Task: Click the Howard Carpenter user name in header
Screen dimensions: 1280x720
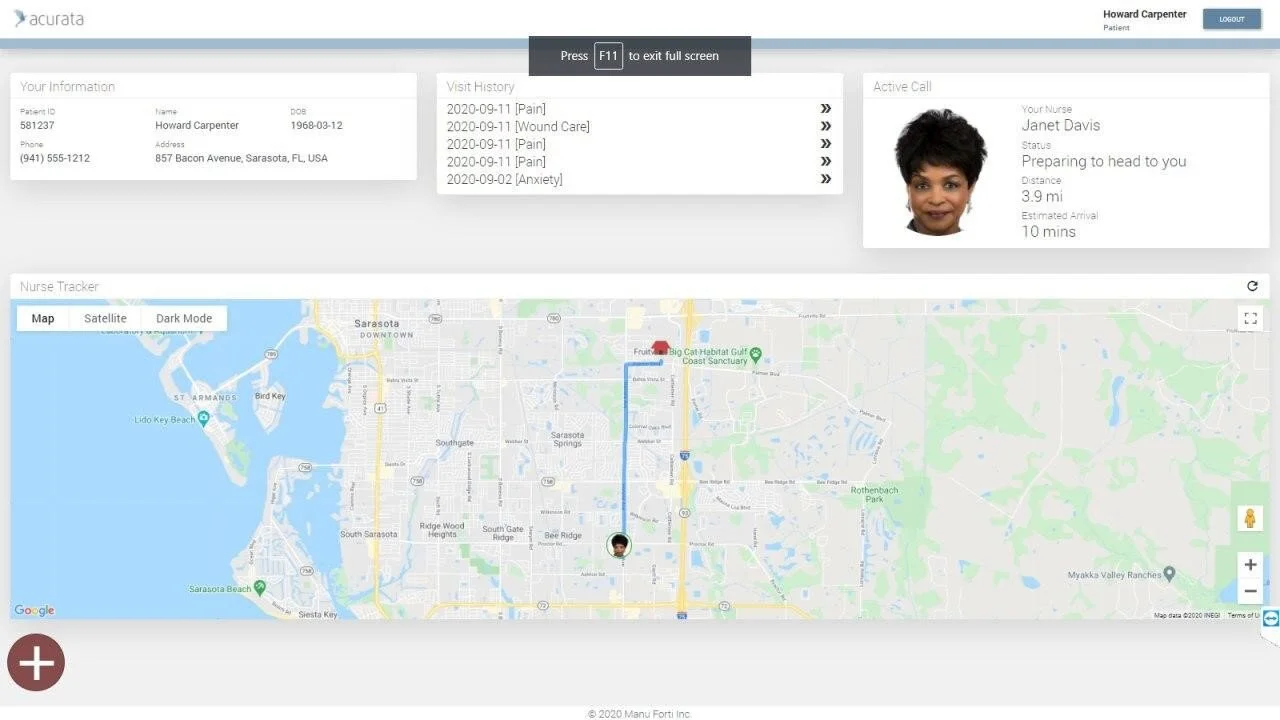Action: 1144,14
